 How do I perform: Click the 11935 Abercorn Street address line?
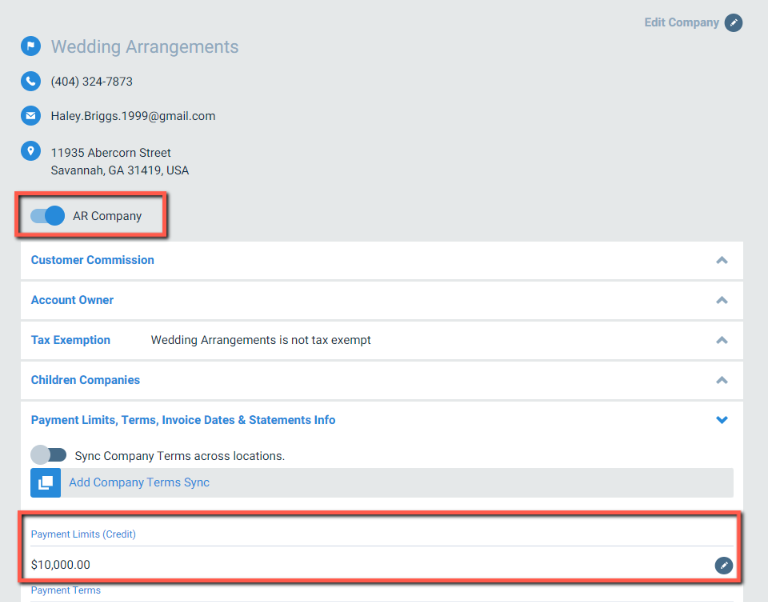(x=111, y=153)
